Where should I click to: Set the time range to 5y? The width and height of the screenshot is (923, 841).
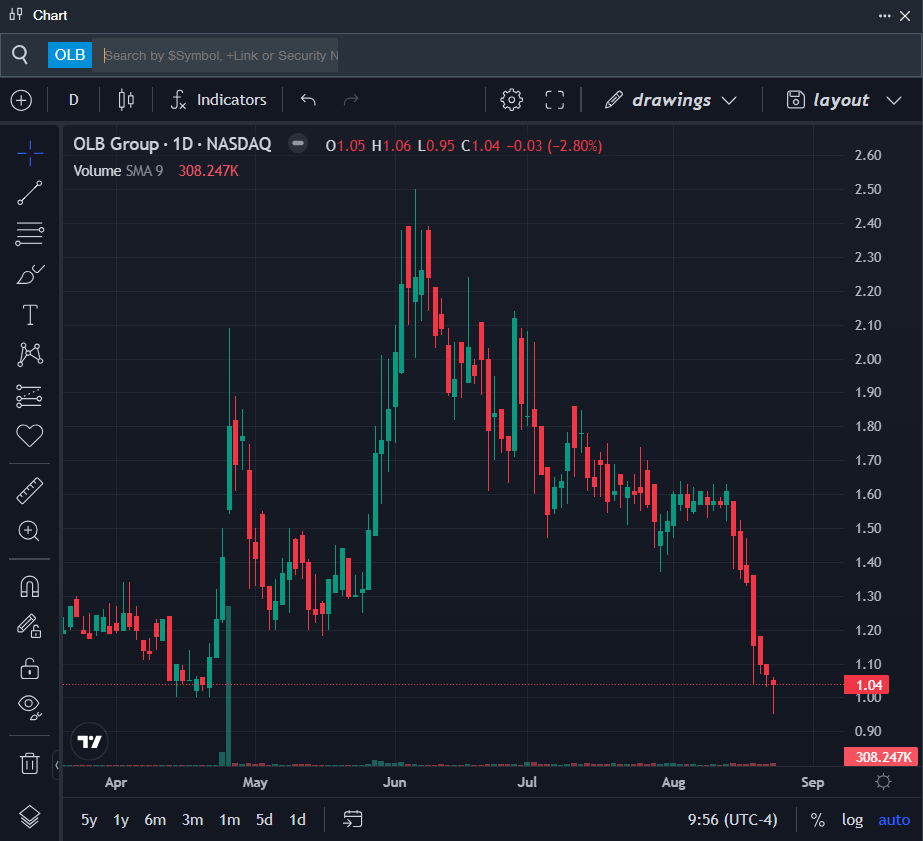coord(89,820)
